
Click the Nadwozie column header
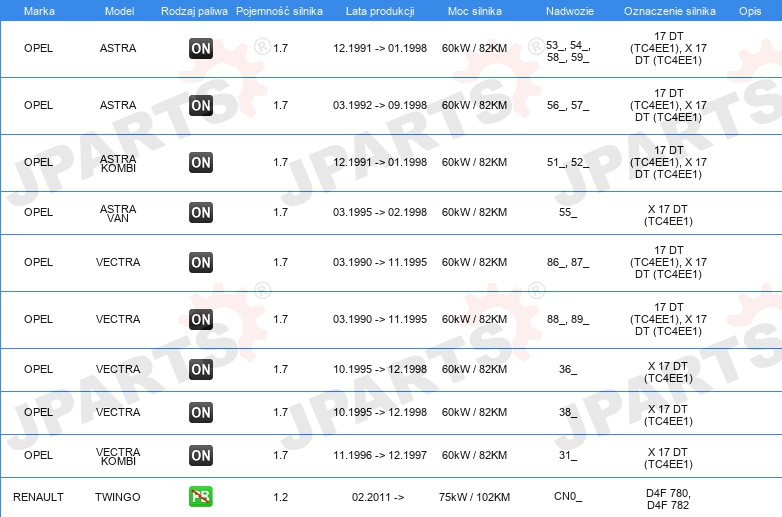[x=570, y=11]
